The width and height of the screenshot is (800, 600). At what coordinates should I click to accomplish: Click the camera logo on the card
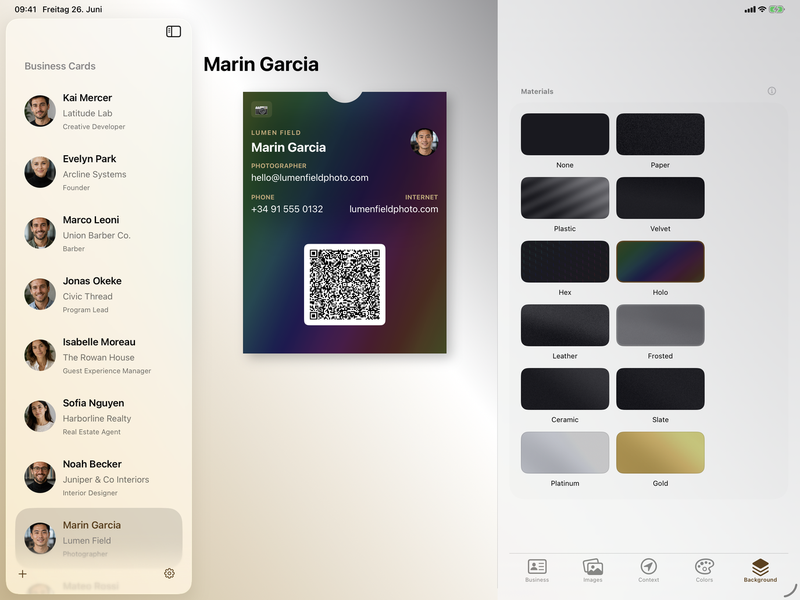[262, 110]
